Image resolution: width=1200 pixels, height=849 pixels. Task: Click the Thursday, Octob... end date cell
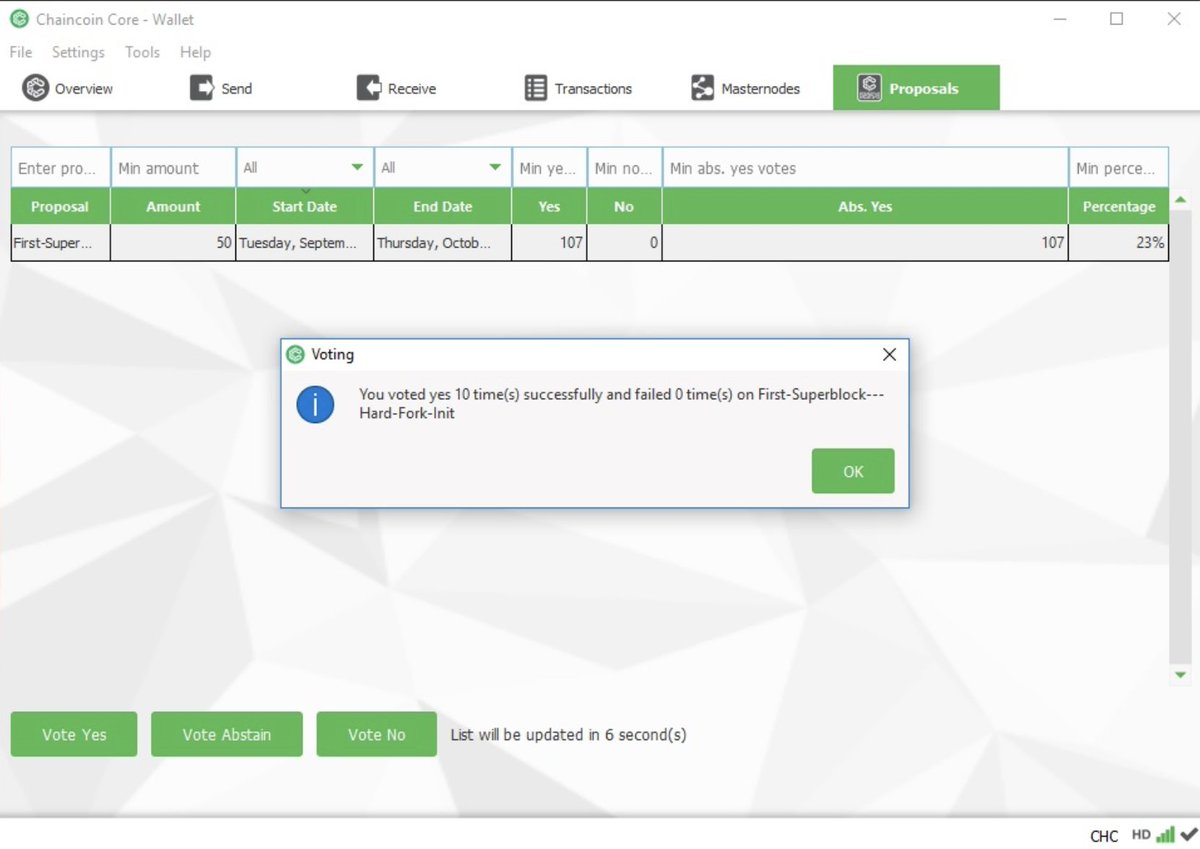(443, 243)
